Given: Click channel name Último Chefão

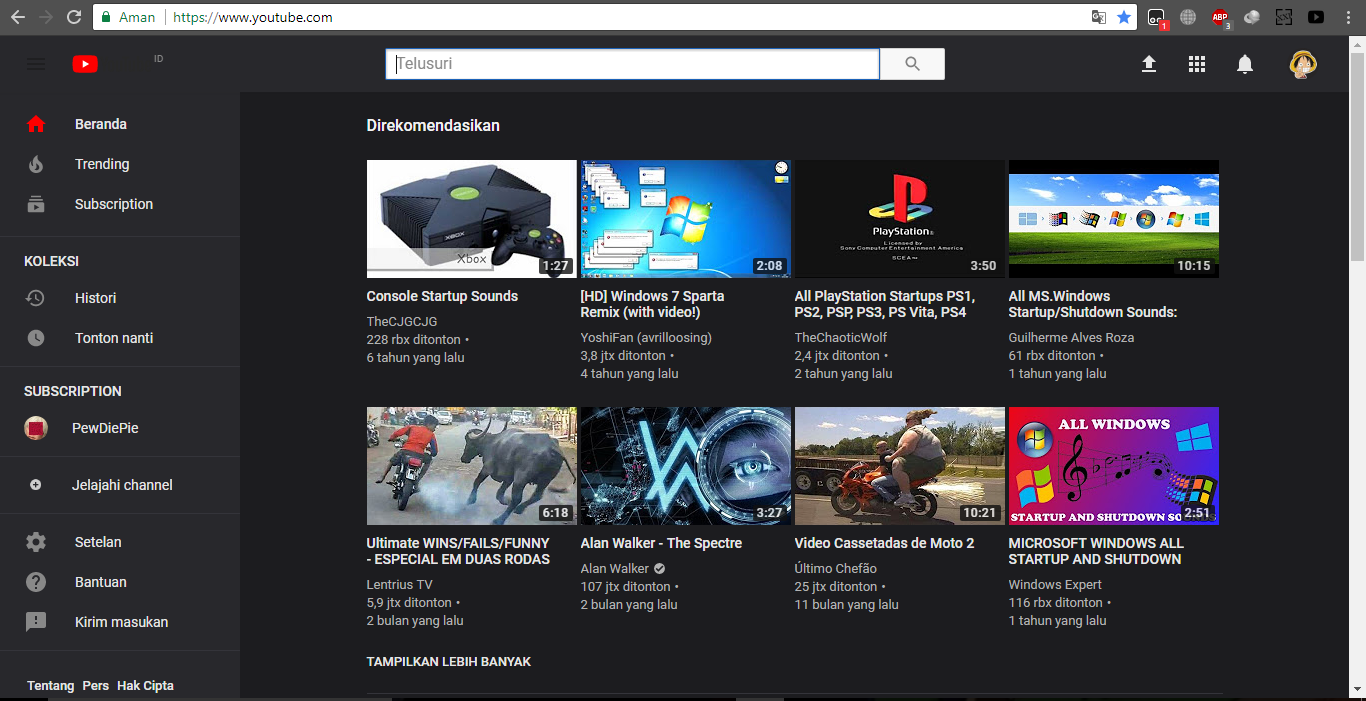Looking at the screenshot, I should coord(835,568).
